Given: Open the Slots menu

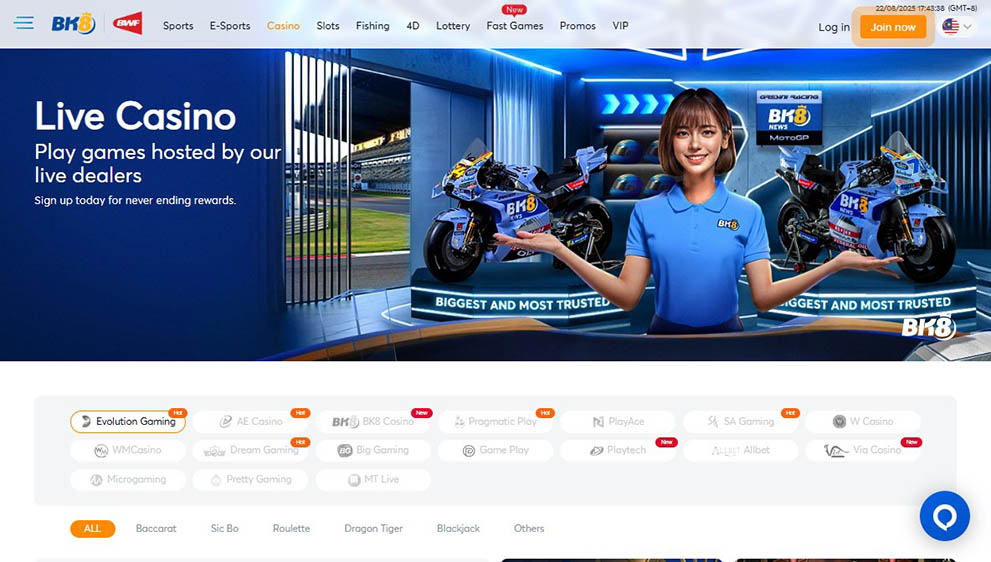Looking at the screenshot, I should (x=328, y=26).
